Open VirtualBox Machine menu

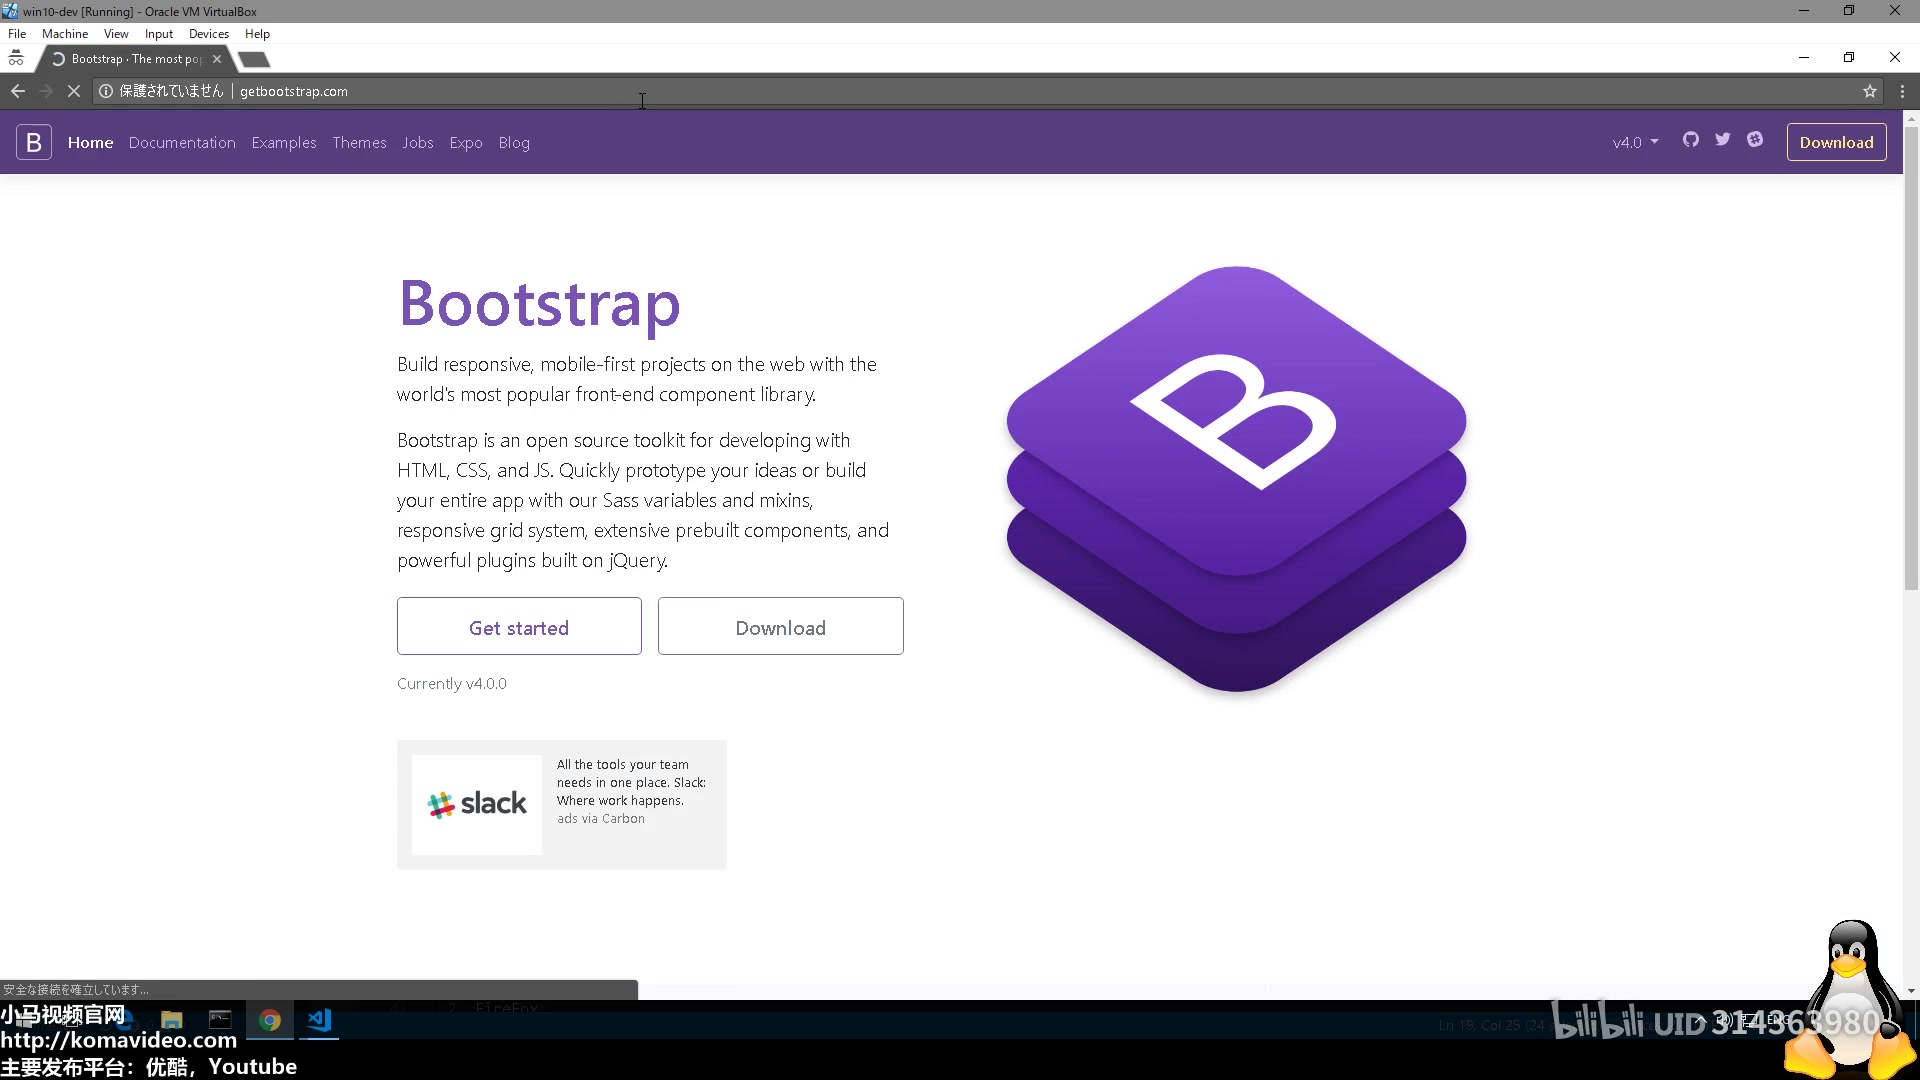[65, 34]
